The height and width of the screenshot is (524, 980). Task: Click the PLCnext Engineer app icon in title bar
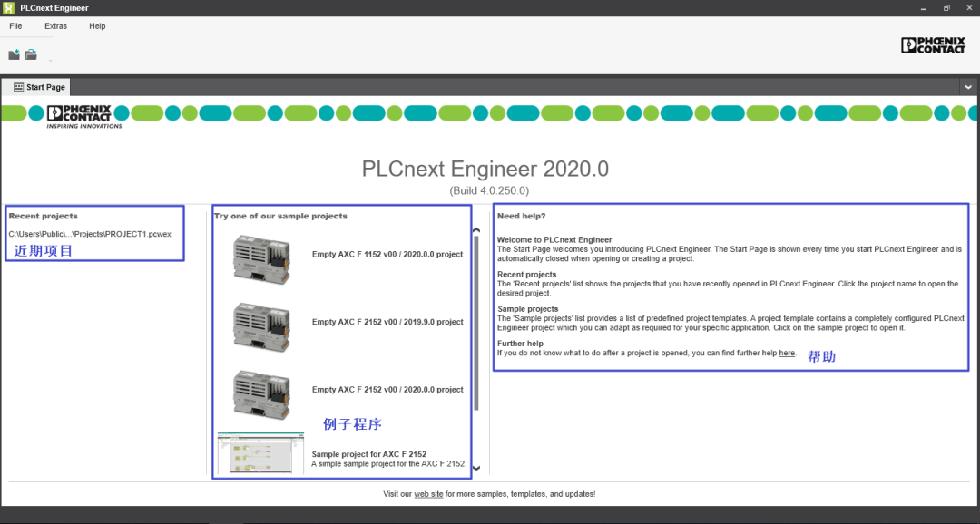click(9, 8)
